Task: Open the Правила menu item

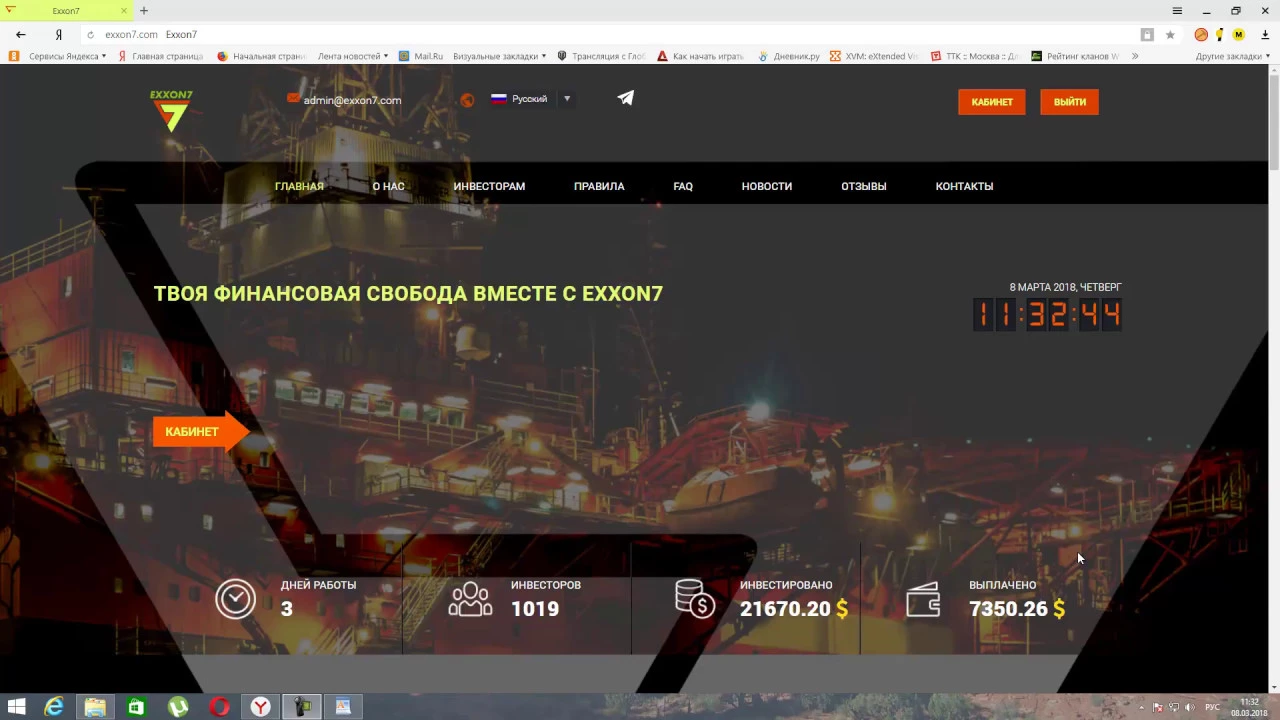Action: (x=599, y=186)
